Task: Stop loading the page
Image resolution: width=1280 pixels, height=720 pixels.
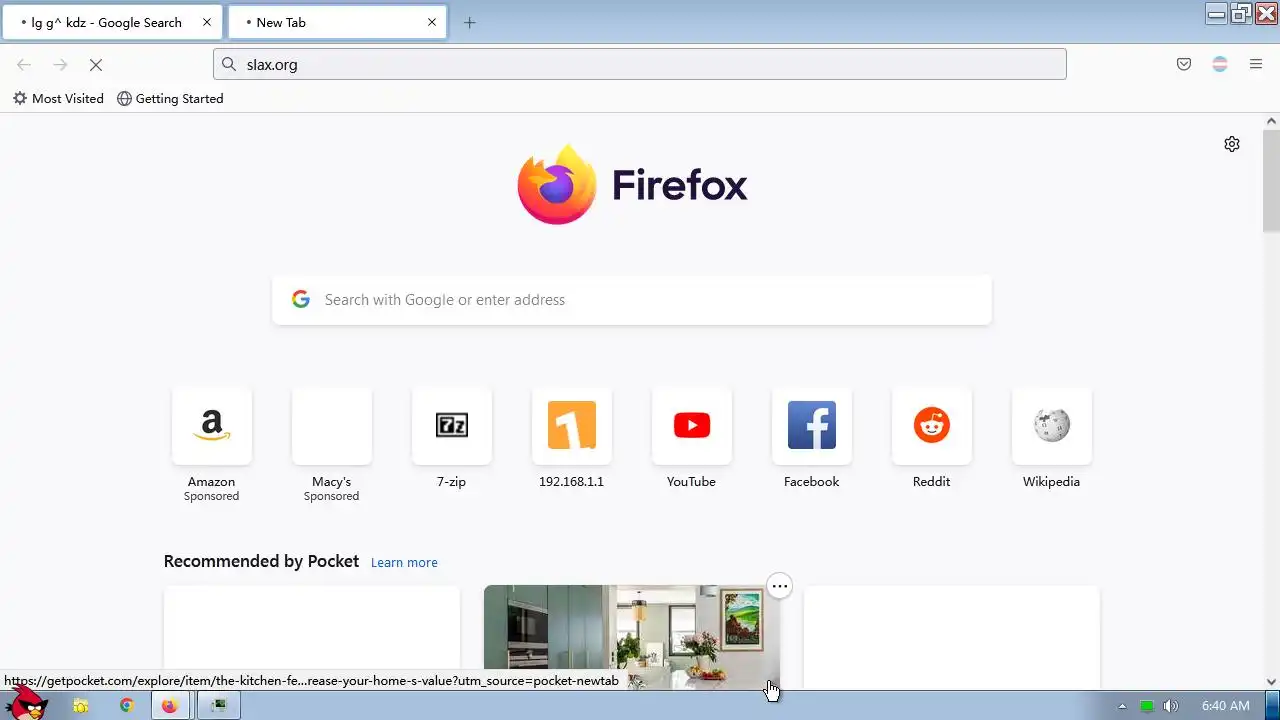Action: coord(96,64)
